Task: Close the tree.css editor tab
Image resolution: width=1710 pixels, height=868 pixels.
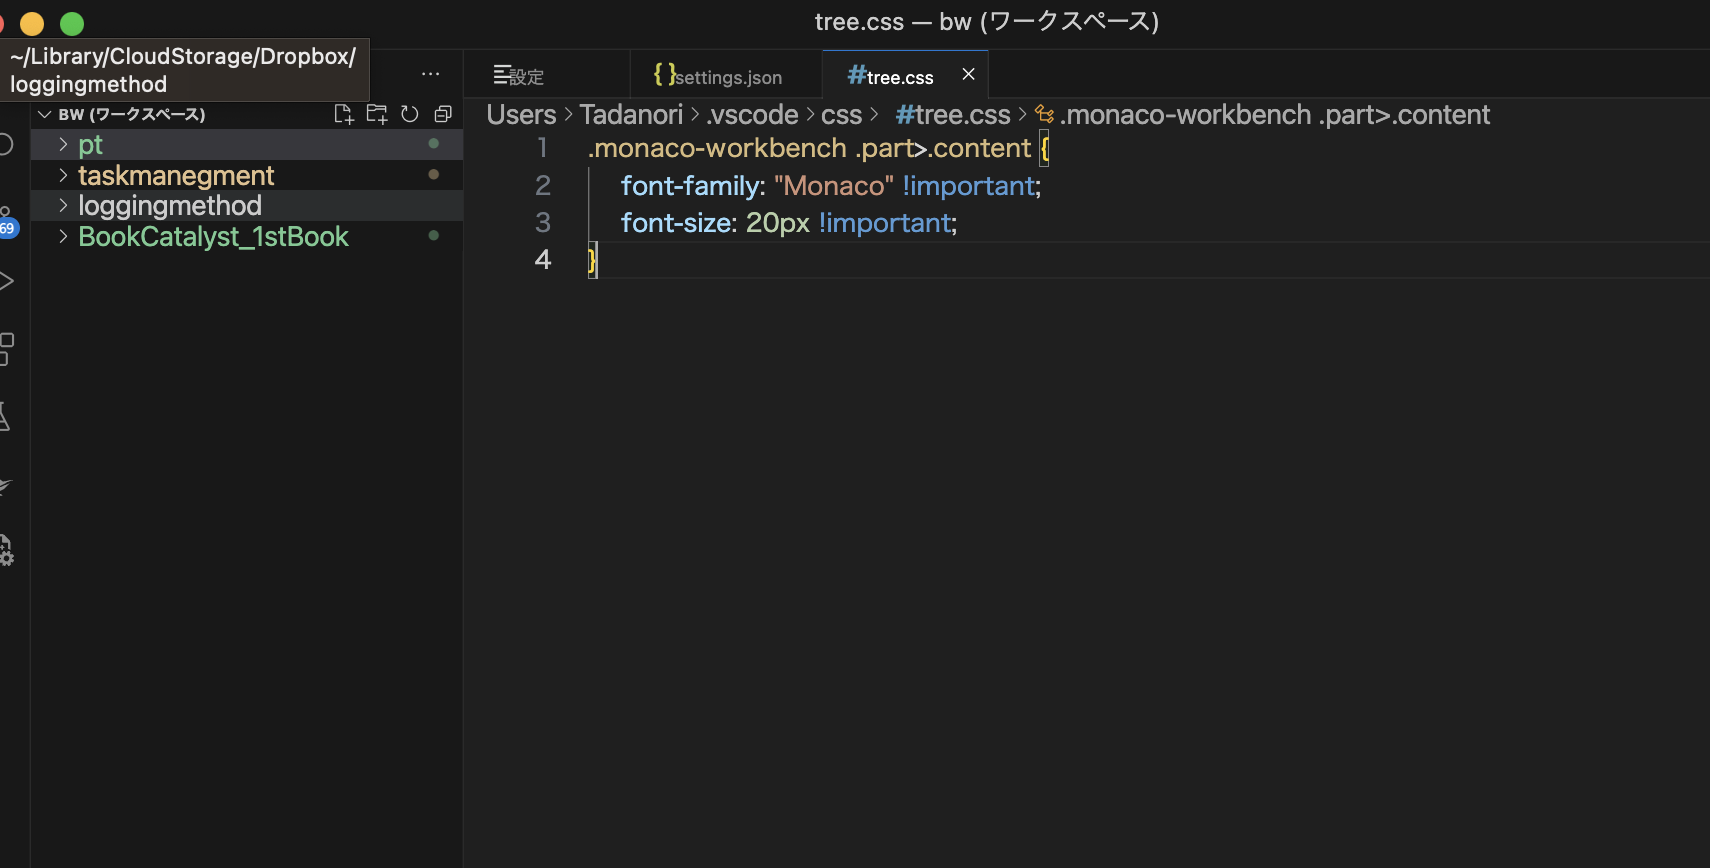Action: tap(968, 74)
